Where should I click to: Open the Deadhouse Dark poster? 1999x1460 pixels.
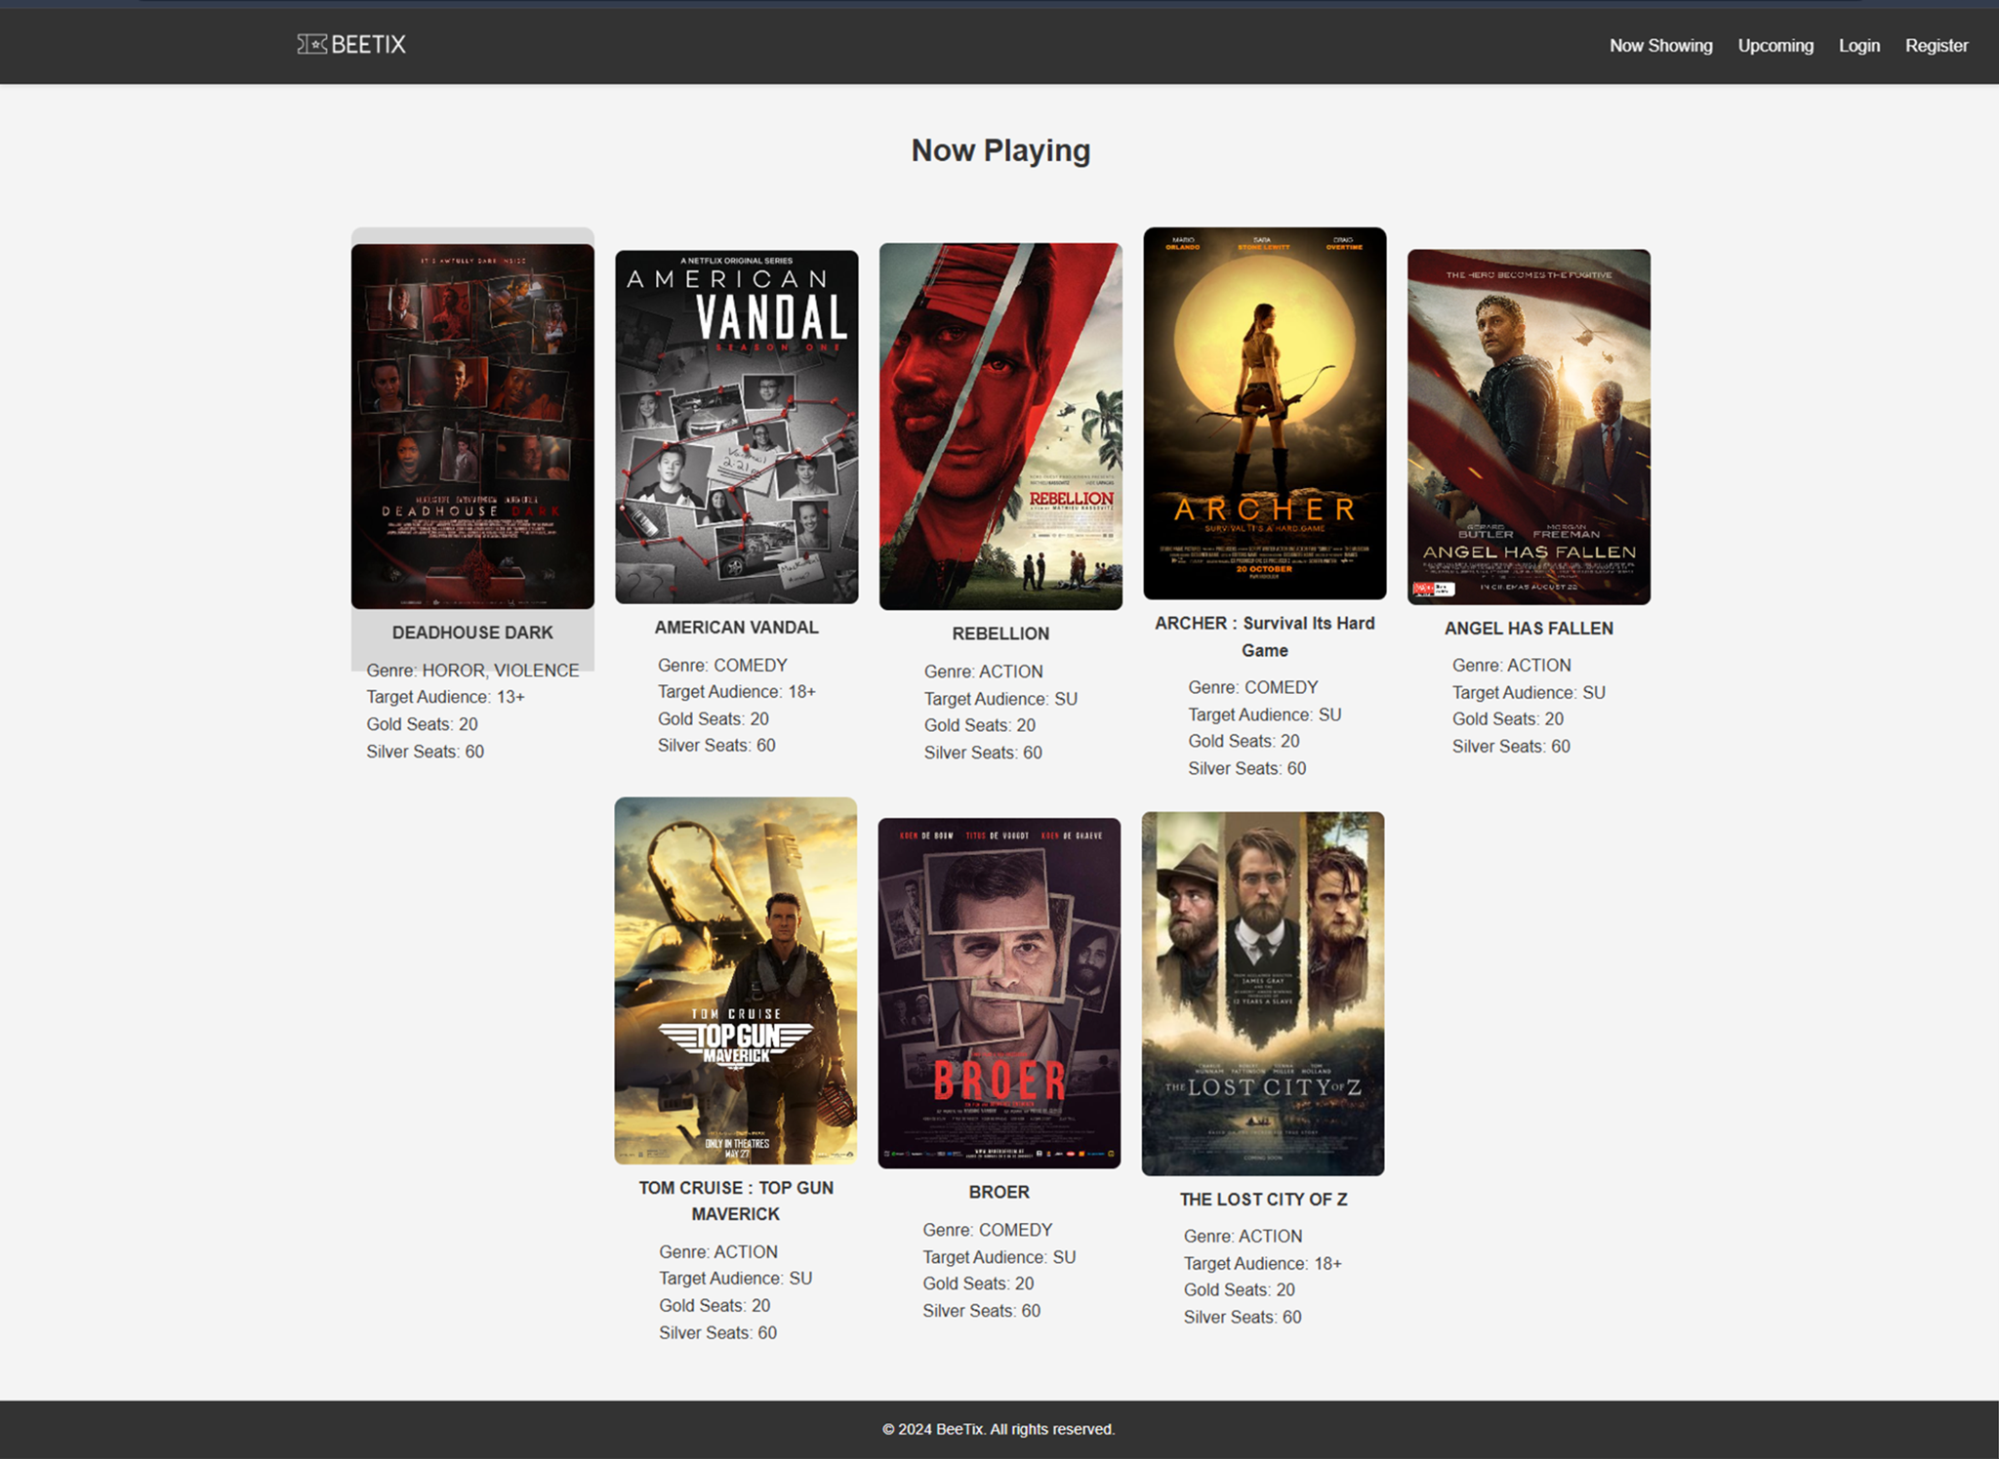tap(472, 426)
